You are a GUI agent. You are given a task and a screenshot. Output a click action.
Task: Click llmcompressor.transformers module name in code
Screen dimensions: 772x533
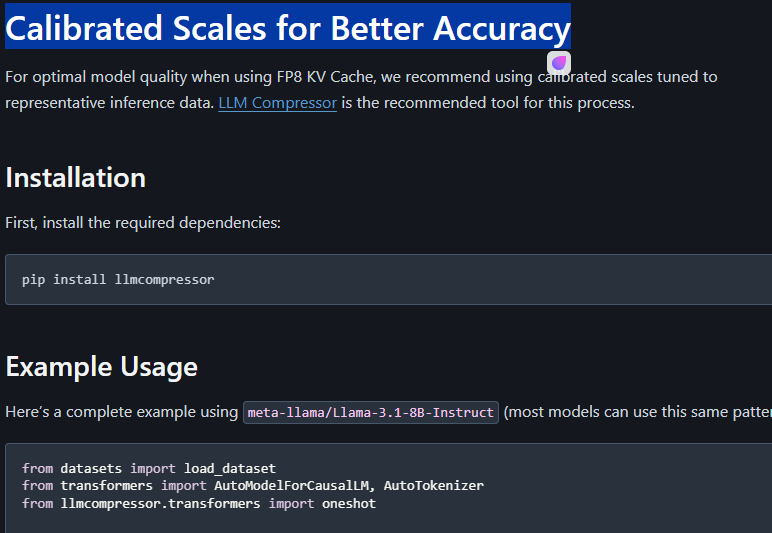(161, 503)
